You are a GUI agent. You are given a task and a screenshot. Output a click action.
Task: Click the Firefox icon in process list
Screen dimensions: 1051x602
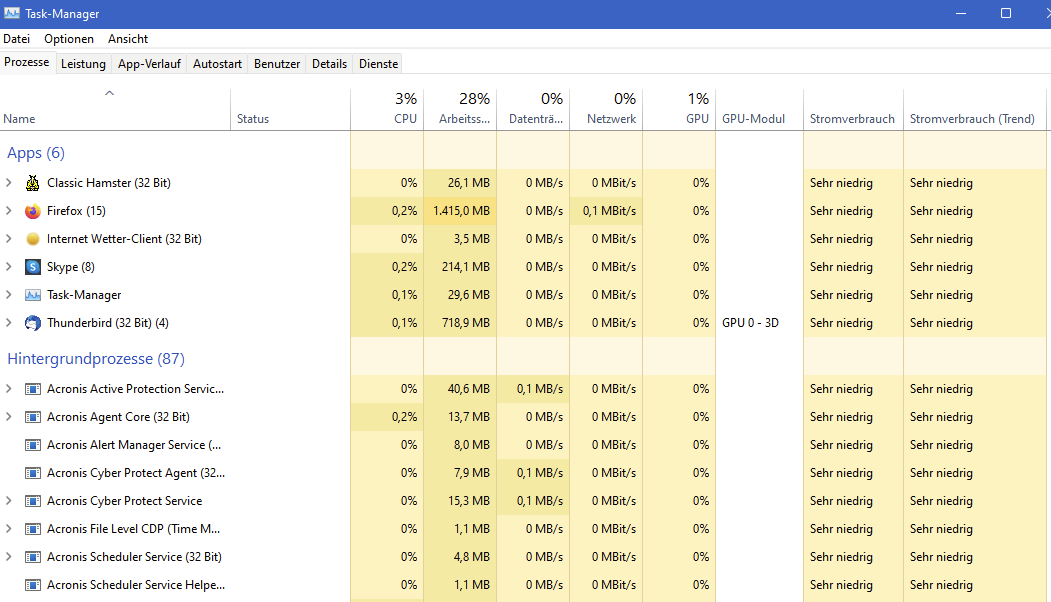click(33, 211)
